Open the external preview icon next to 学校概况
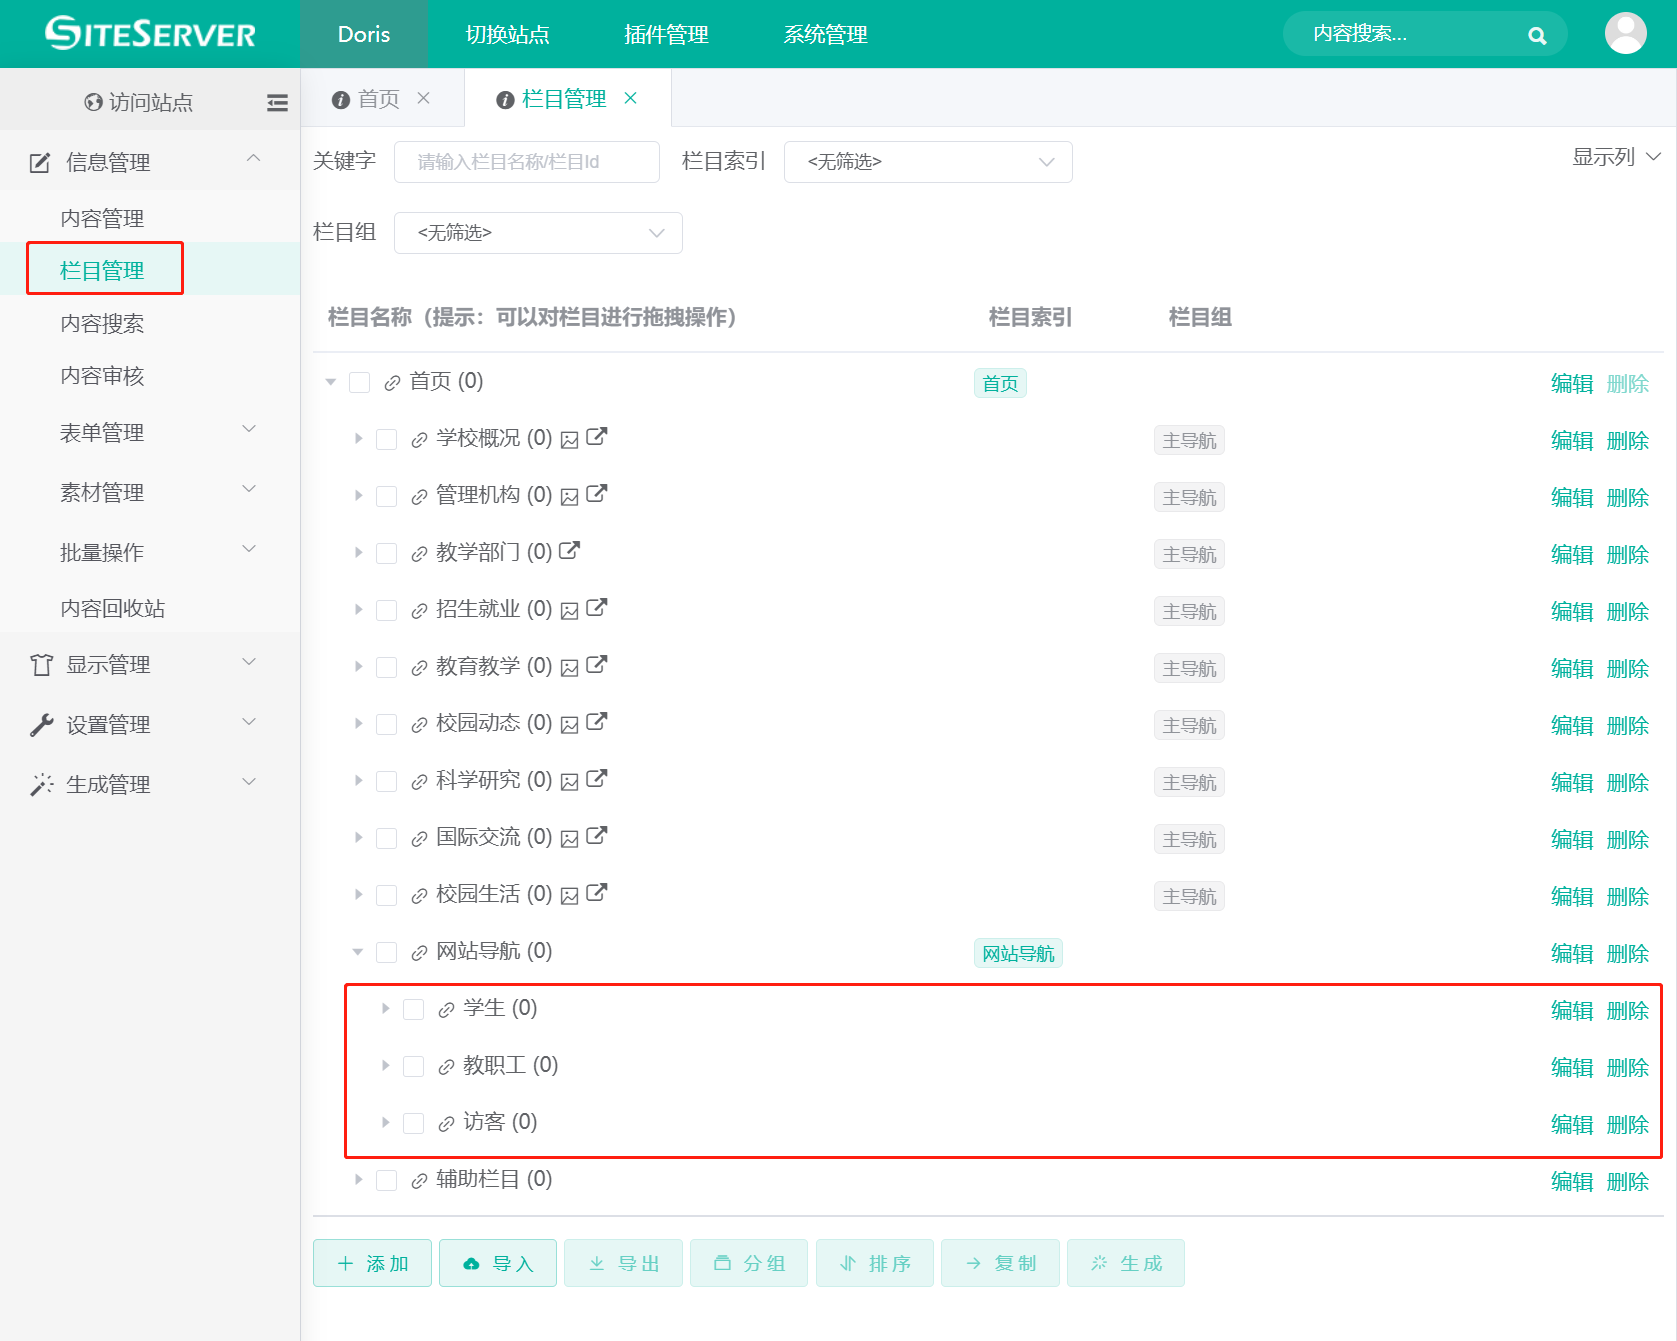The image size is (1677, 1341). click(596, 437)
